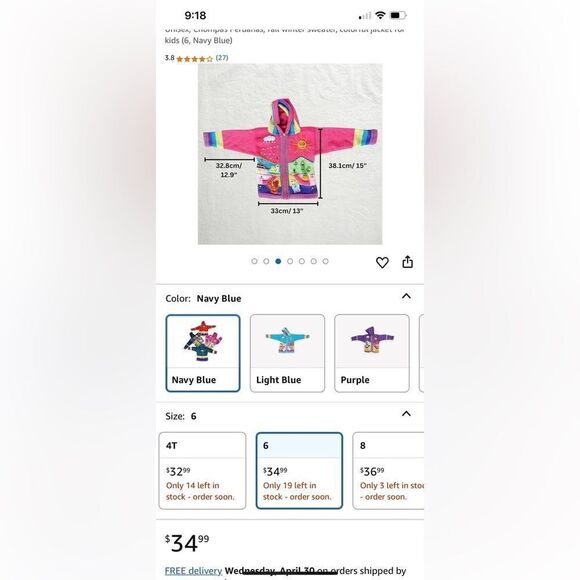Tap the star rating icons

point(195,59)
